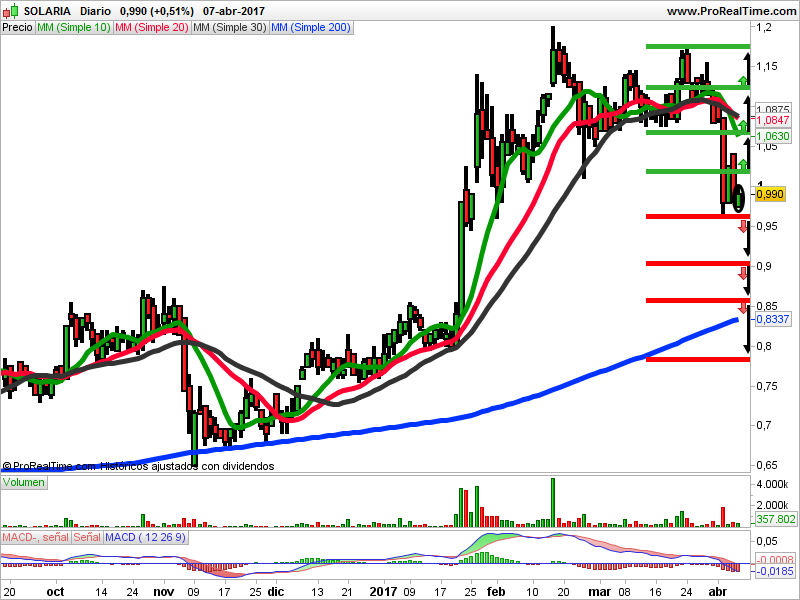The width and height of the screenshot is (800, 600).
Task: Click the 357.802 volume value tag
Action: [776, 519]
